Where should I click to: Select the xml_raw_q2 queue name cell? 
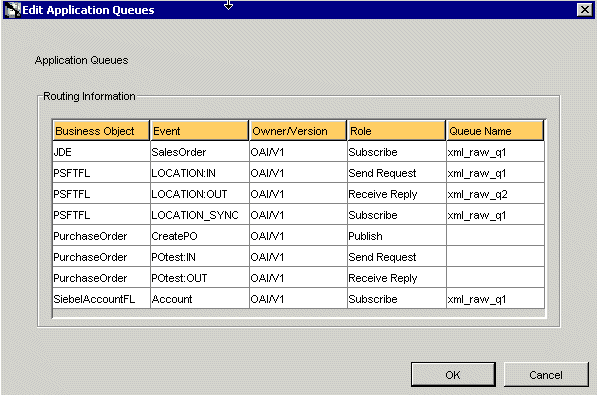pos(495,194)
